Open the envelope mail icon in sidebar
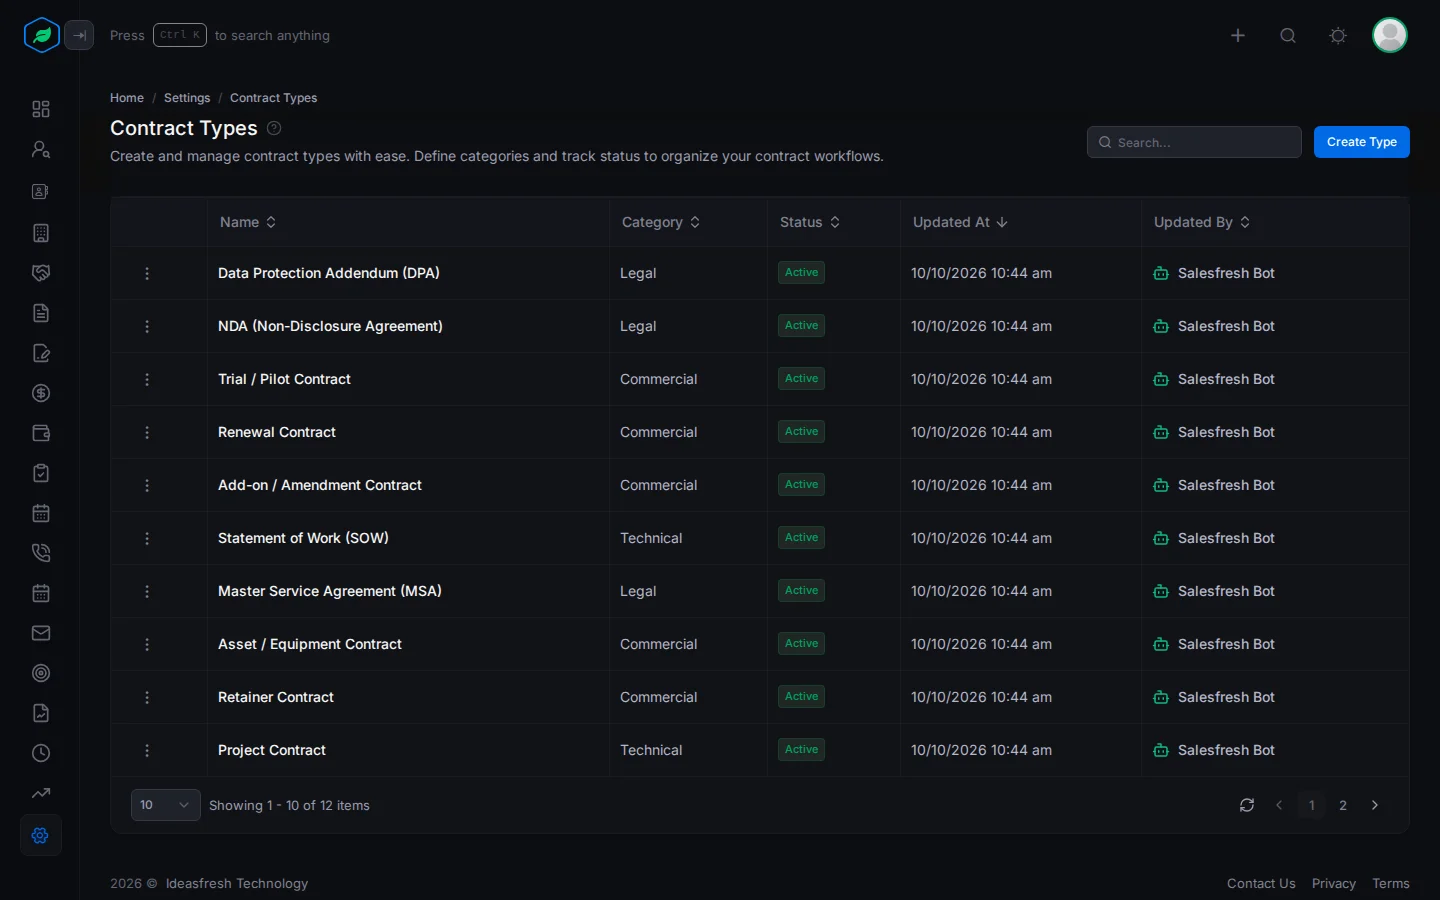This screenshot has height=900, width=1440. tap(41, 633)
